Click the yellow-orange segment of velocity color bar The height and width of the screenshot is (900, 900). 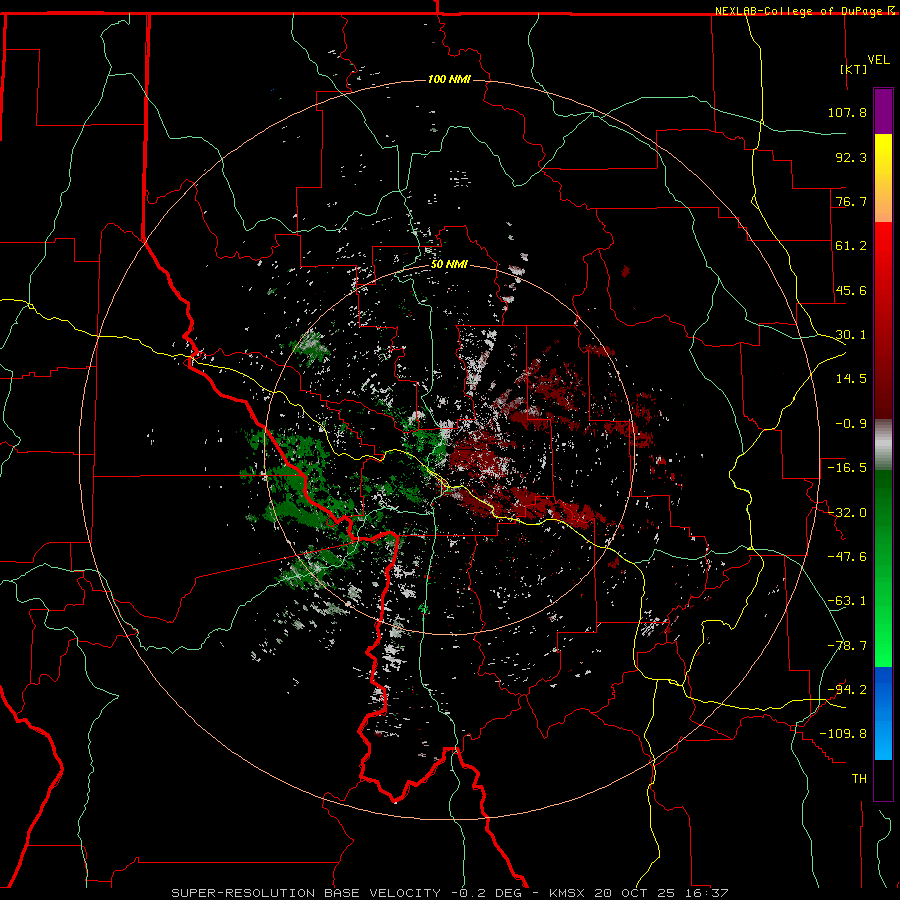[883, 178]
